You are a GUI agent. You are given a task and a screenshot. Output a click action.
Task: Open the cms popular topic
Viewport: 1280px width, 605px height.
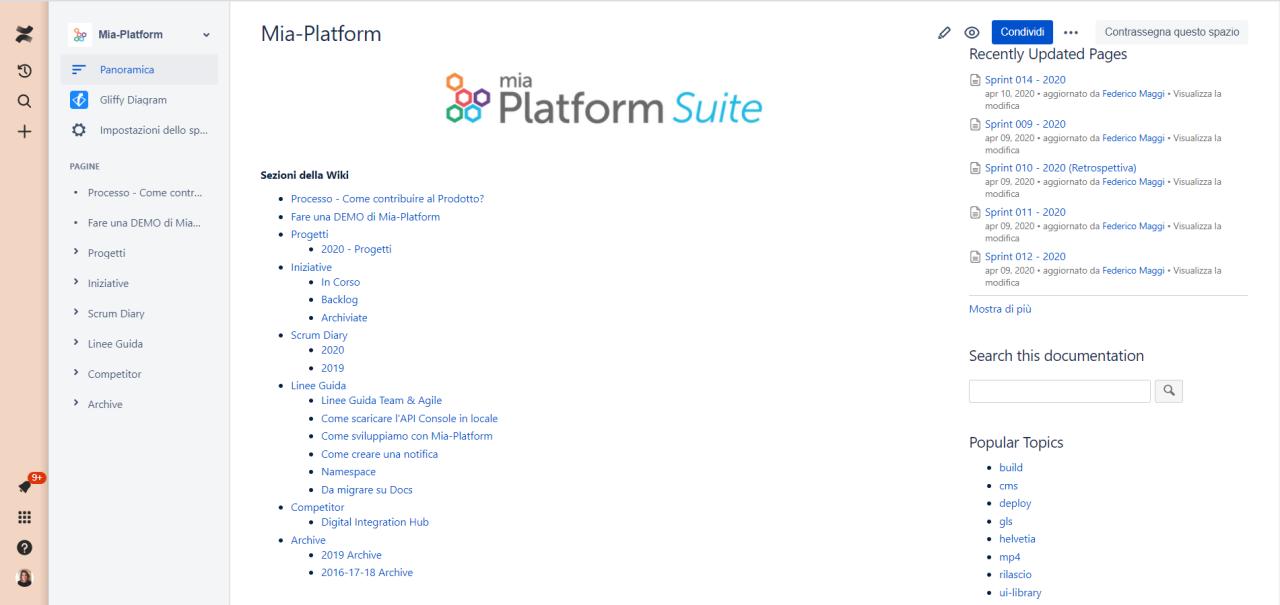[1008, 486]
